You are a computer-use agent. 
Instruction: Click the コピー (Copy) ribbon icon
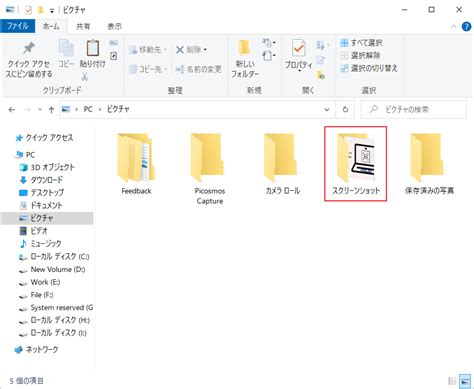(66, 53)
